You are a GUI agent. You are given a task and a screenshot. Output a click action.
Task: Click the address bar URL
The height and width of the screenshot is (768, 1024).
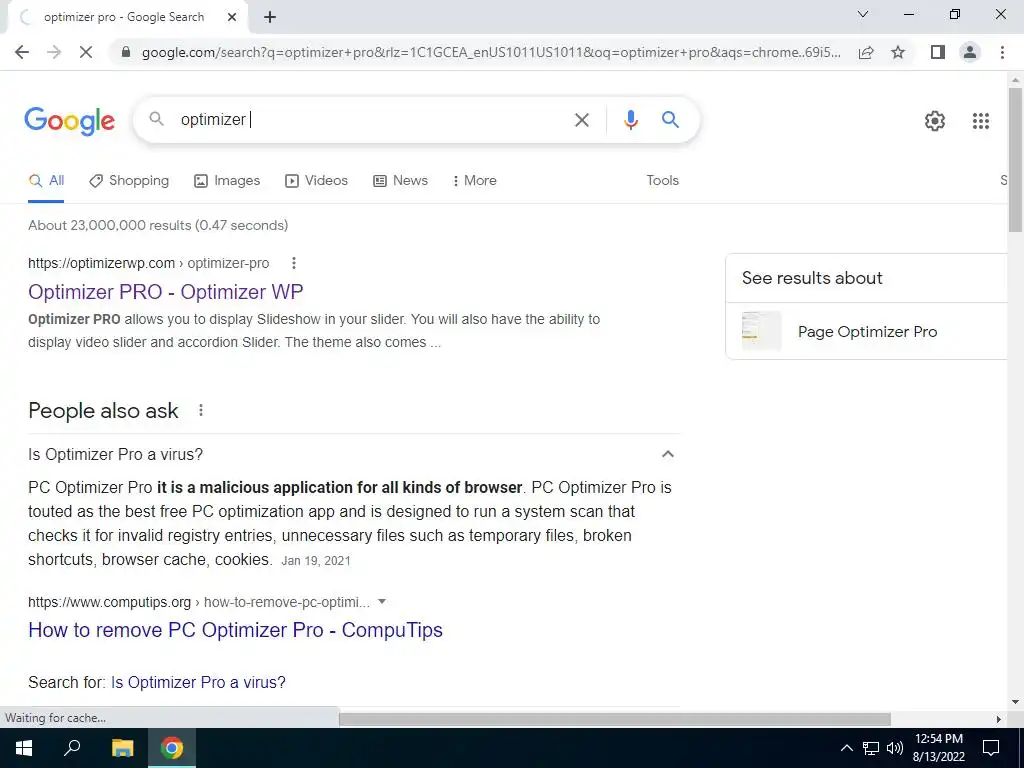[x=491, y=52]
